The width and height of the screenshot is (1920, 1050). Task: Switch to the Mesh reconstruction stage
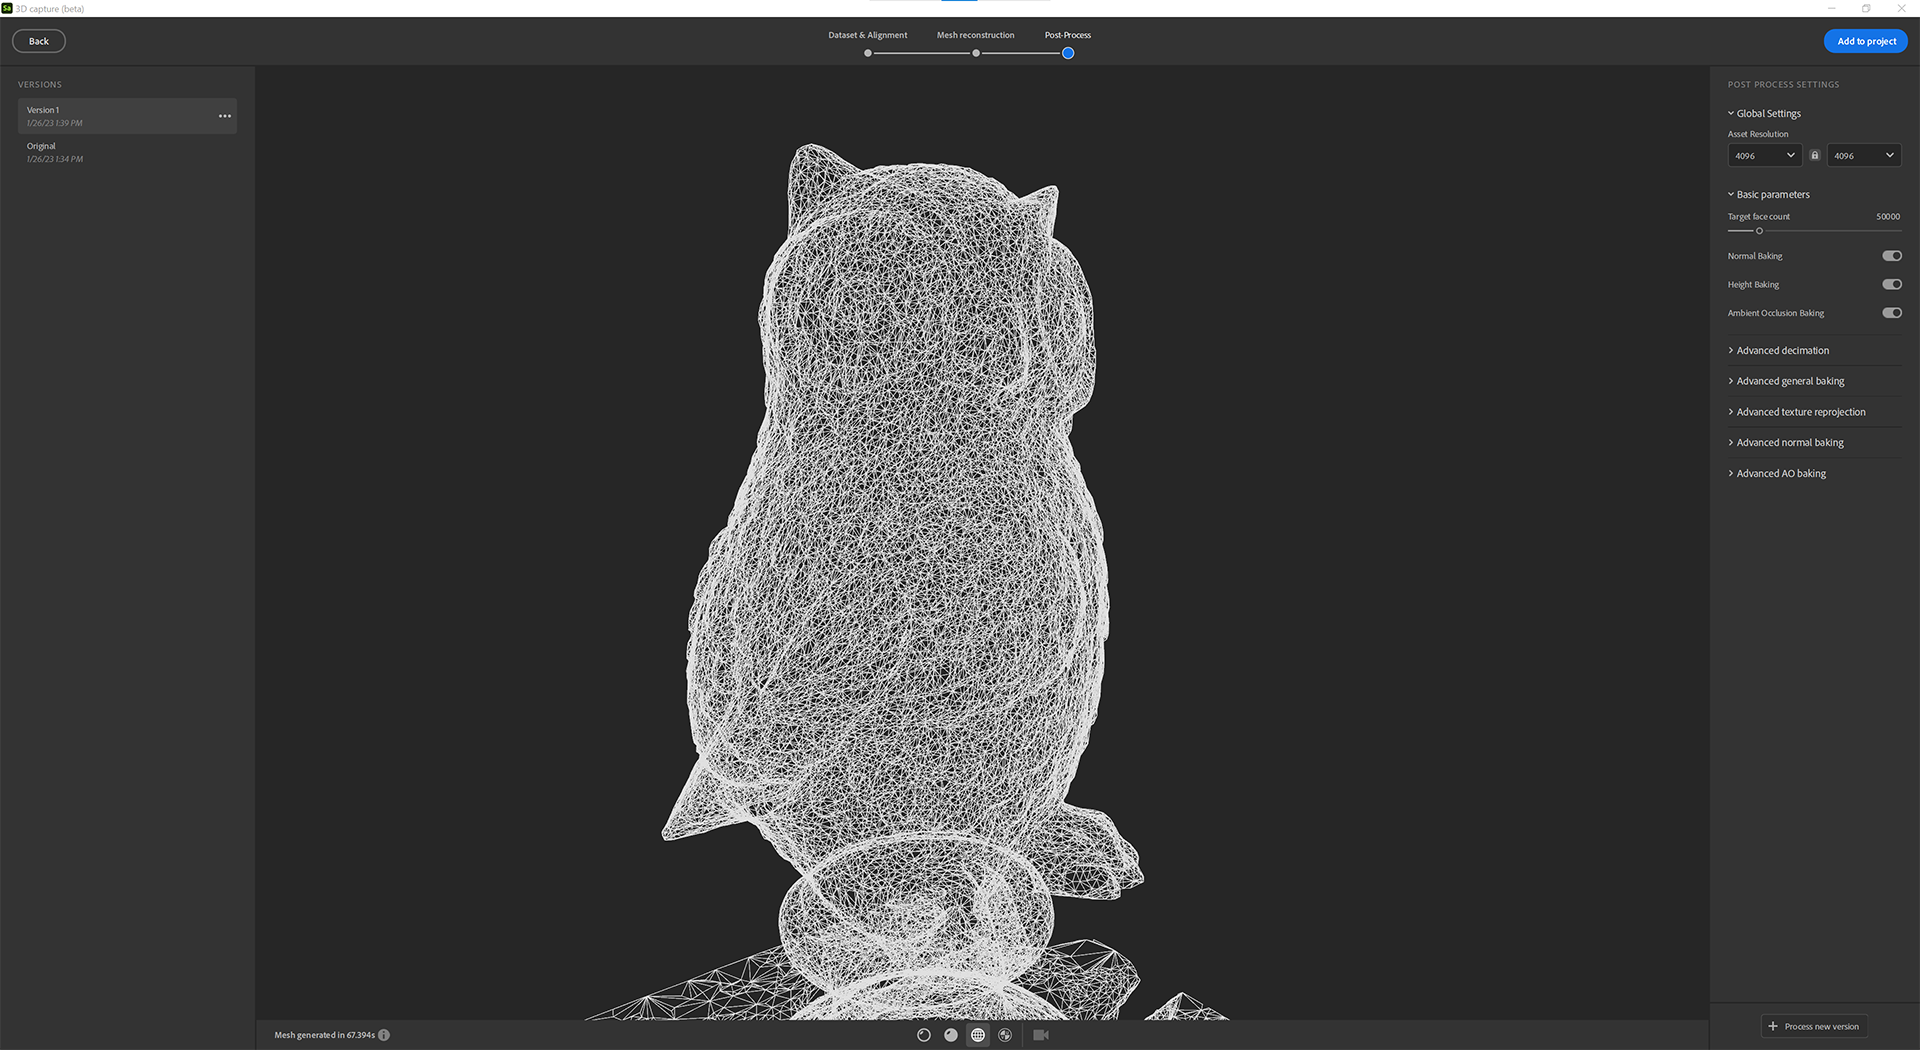[x=975, y=35]
